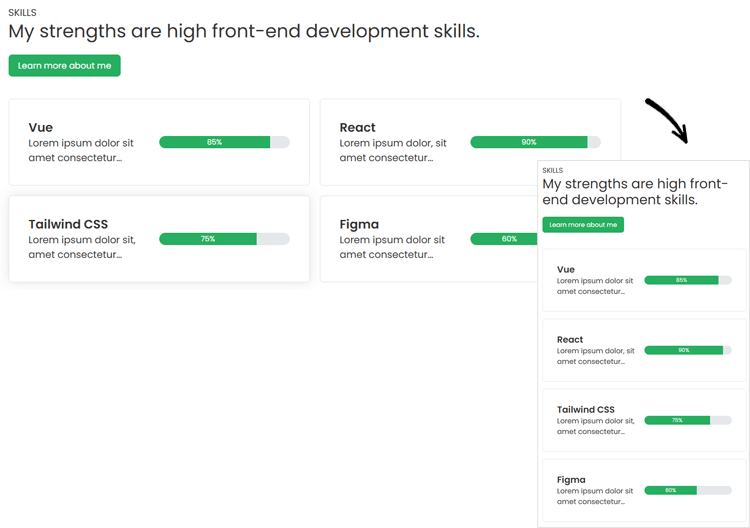Click the Figma 60% progress bar in desktop view
Image resolution: width=750 pixels, height=528 pixels.
[504, 239]
